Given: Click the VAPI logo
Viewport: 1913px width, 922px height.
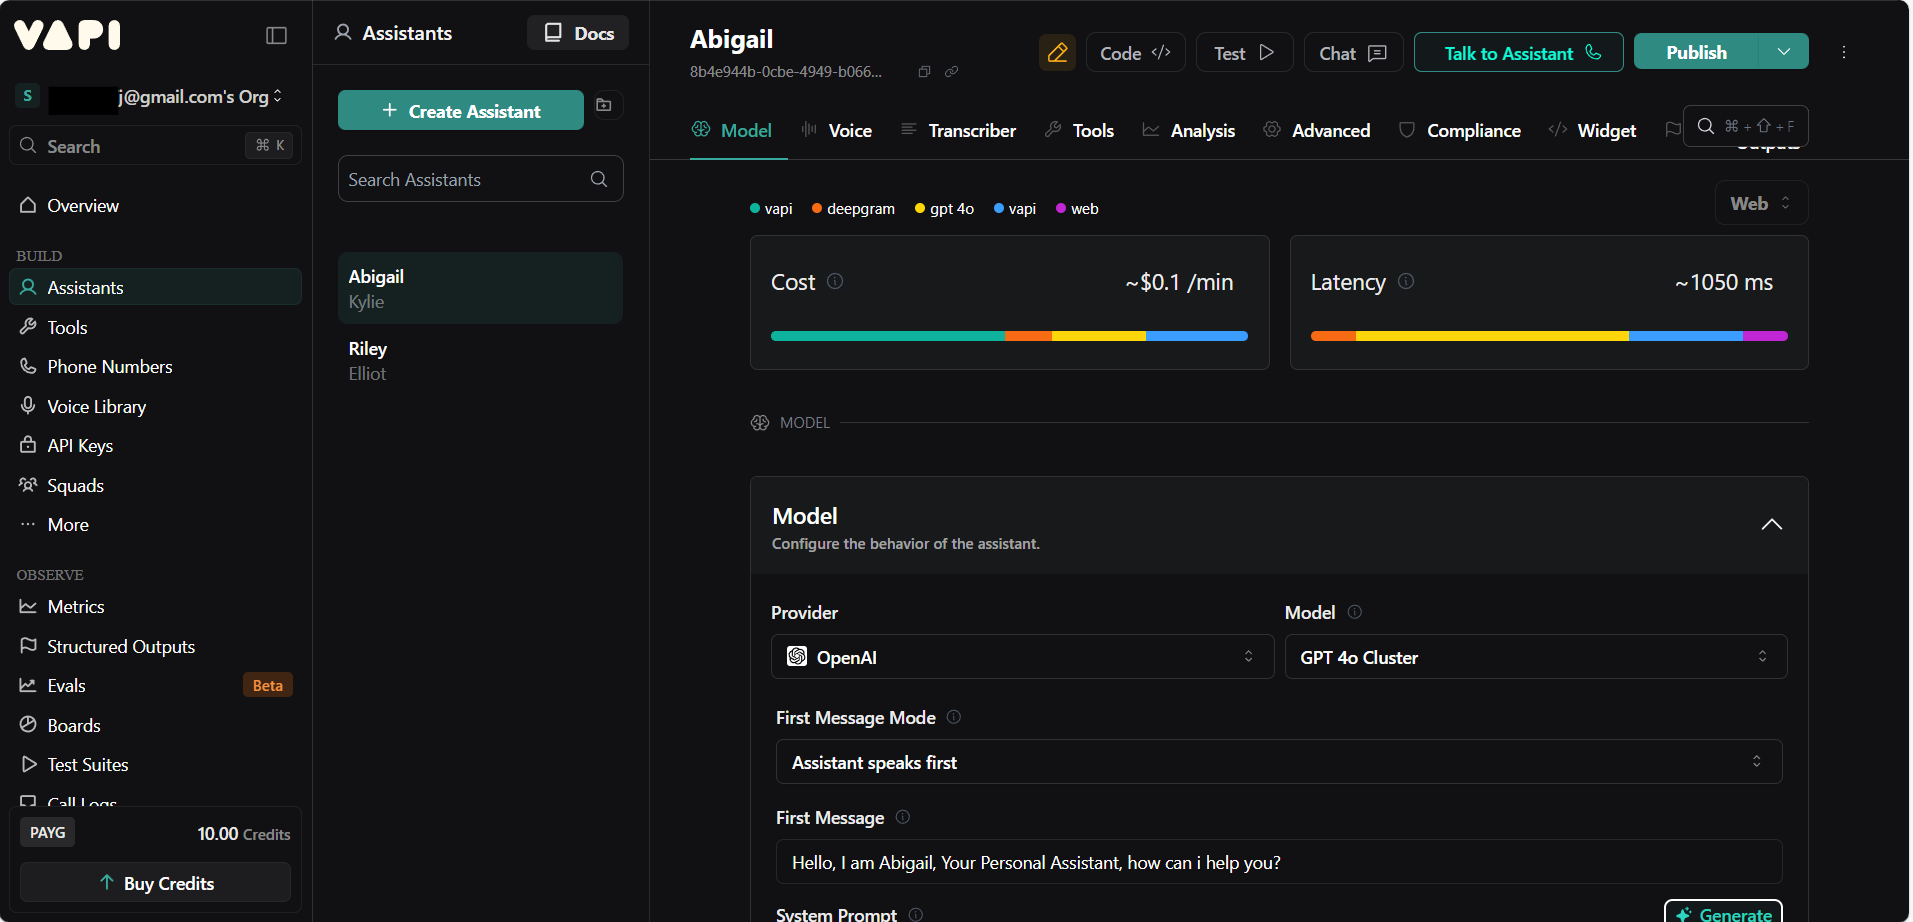Looking at the screenshot, I should coord(67,35).
